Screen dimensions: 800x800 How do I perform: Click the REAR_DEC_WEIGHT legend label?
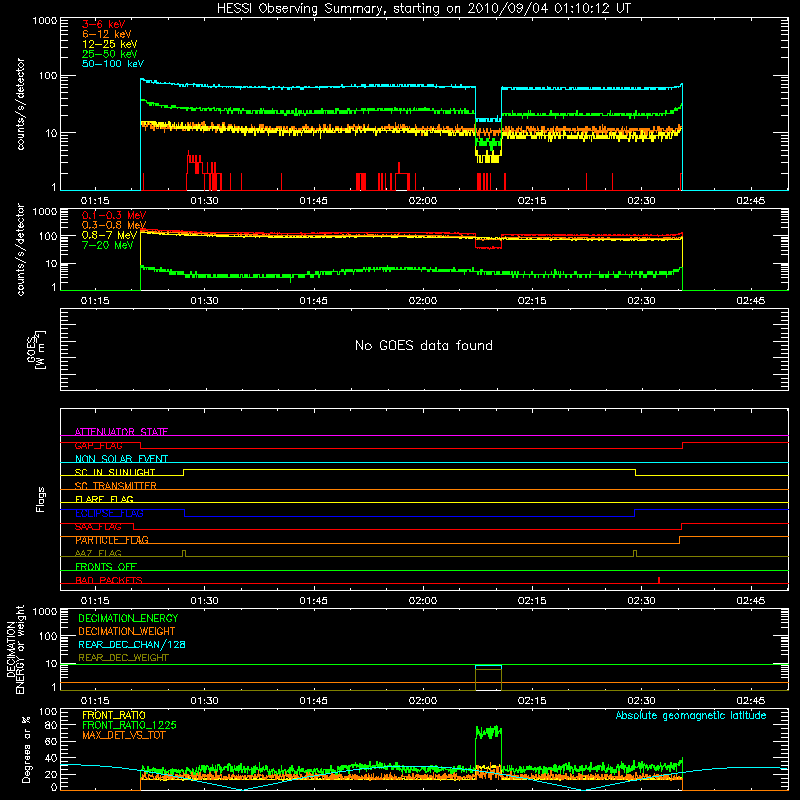coord(123,658)
